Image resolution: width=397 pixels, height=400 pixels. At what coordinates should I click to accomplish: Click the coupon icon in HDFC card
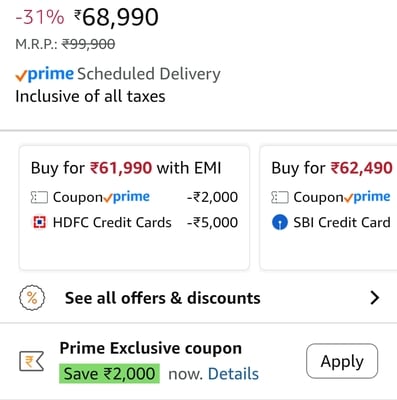click(x=39, y=197)
